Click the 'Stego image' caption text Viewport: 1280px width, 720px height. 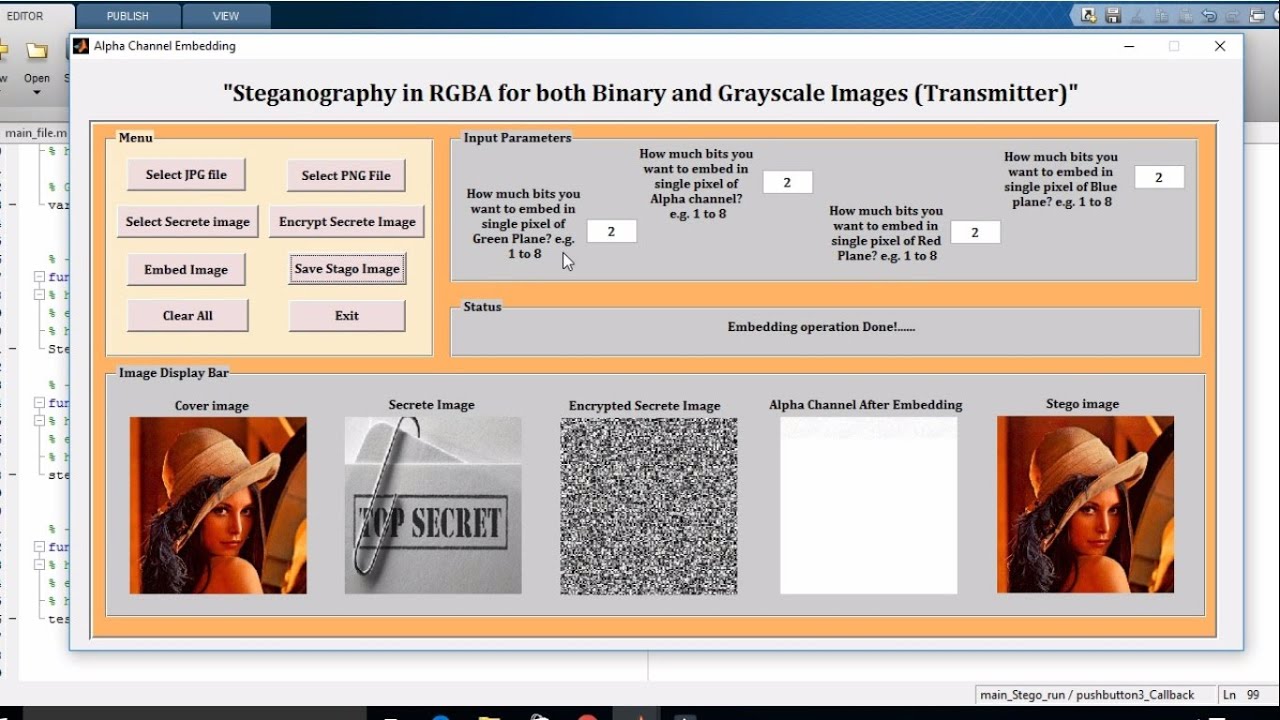click(1082, 404)
